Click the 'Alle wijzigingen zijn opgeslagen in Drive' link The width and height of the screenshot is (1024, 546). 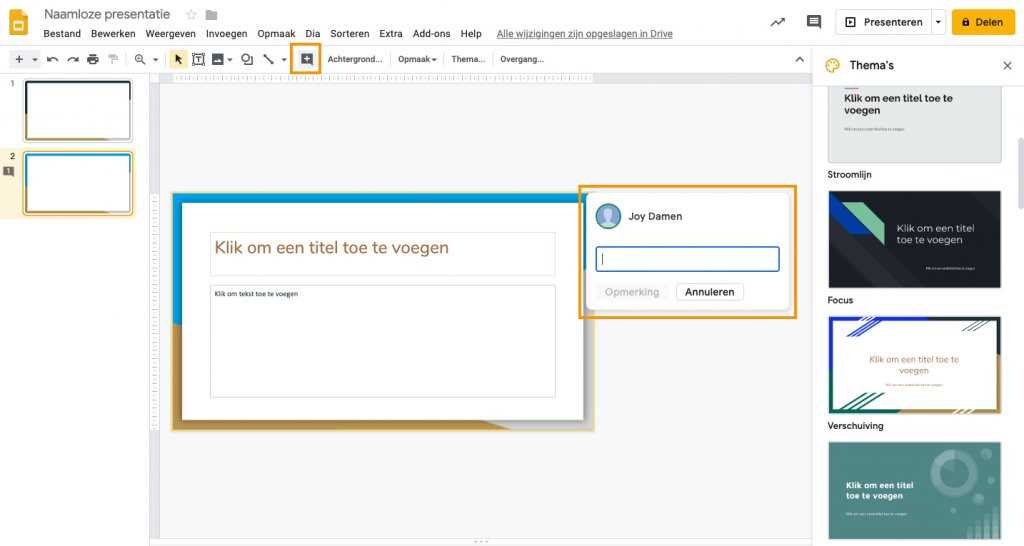click(x=584, y=34)
